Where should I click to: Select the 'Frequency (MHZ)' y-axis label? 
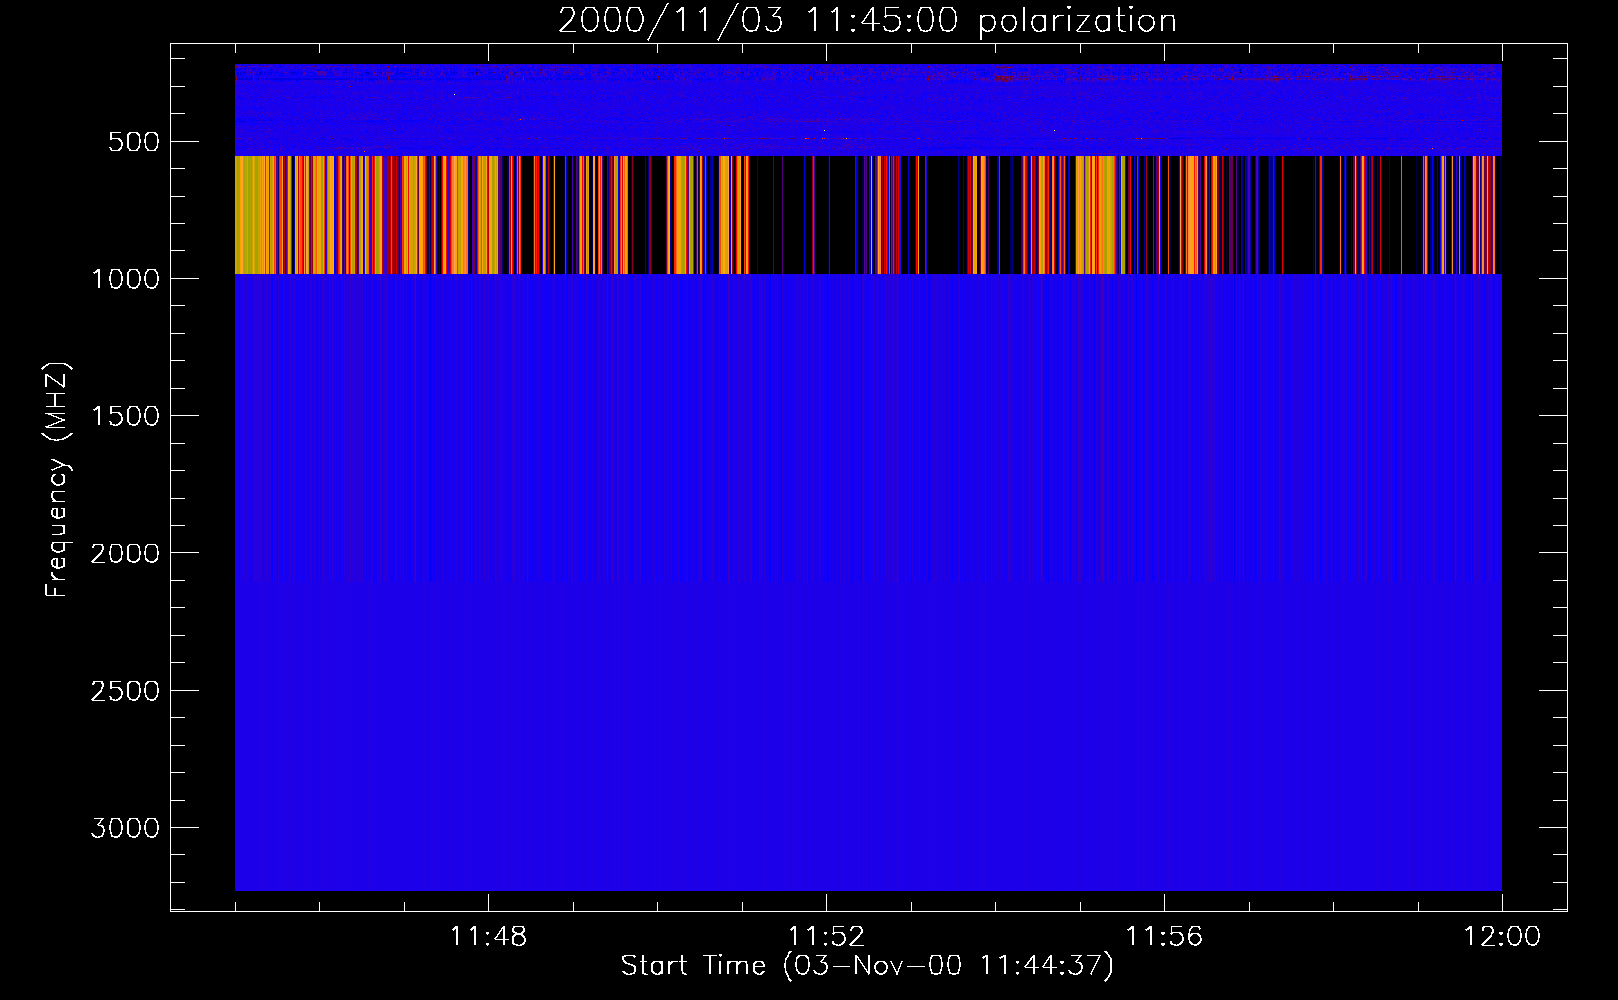click(x=57, y=480)
